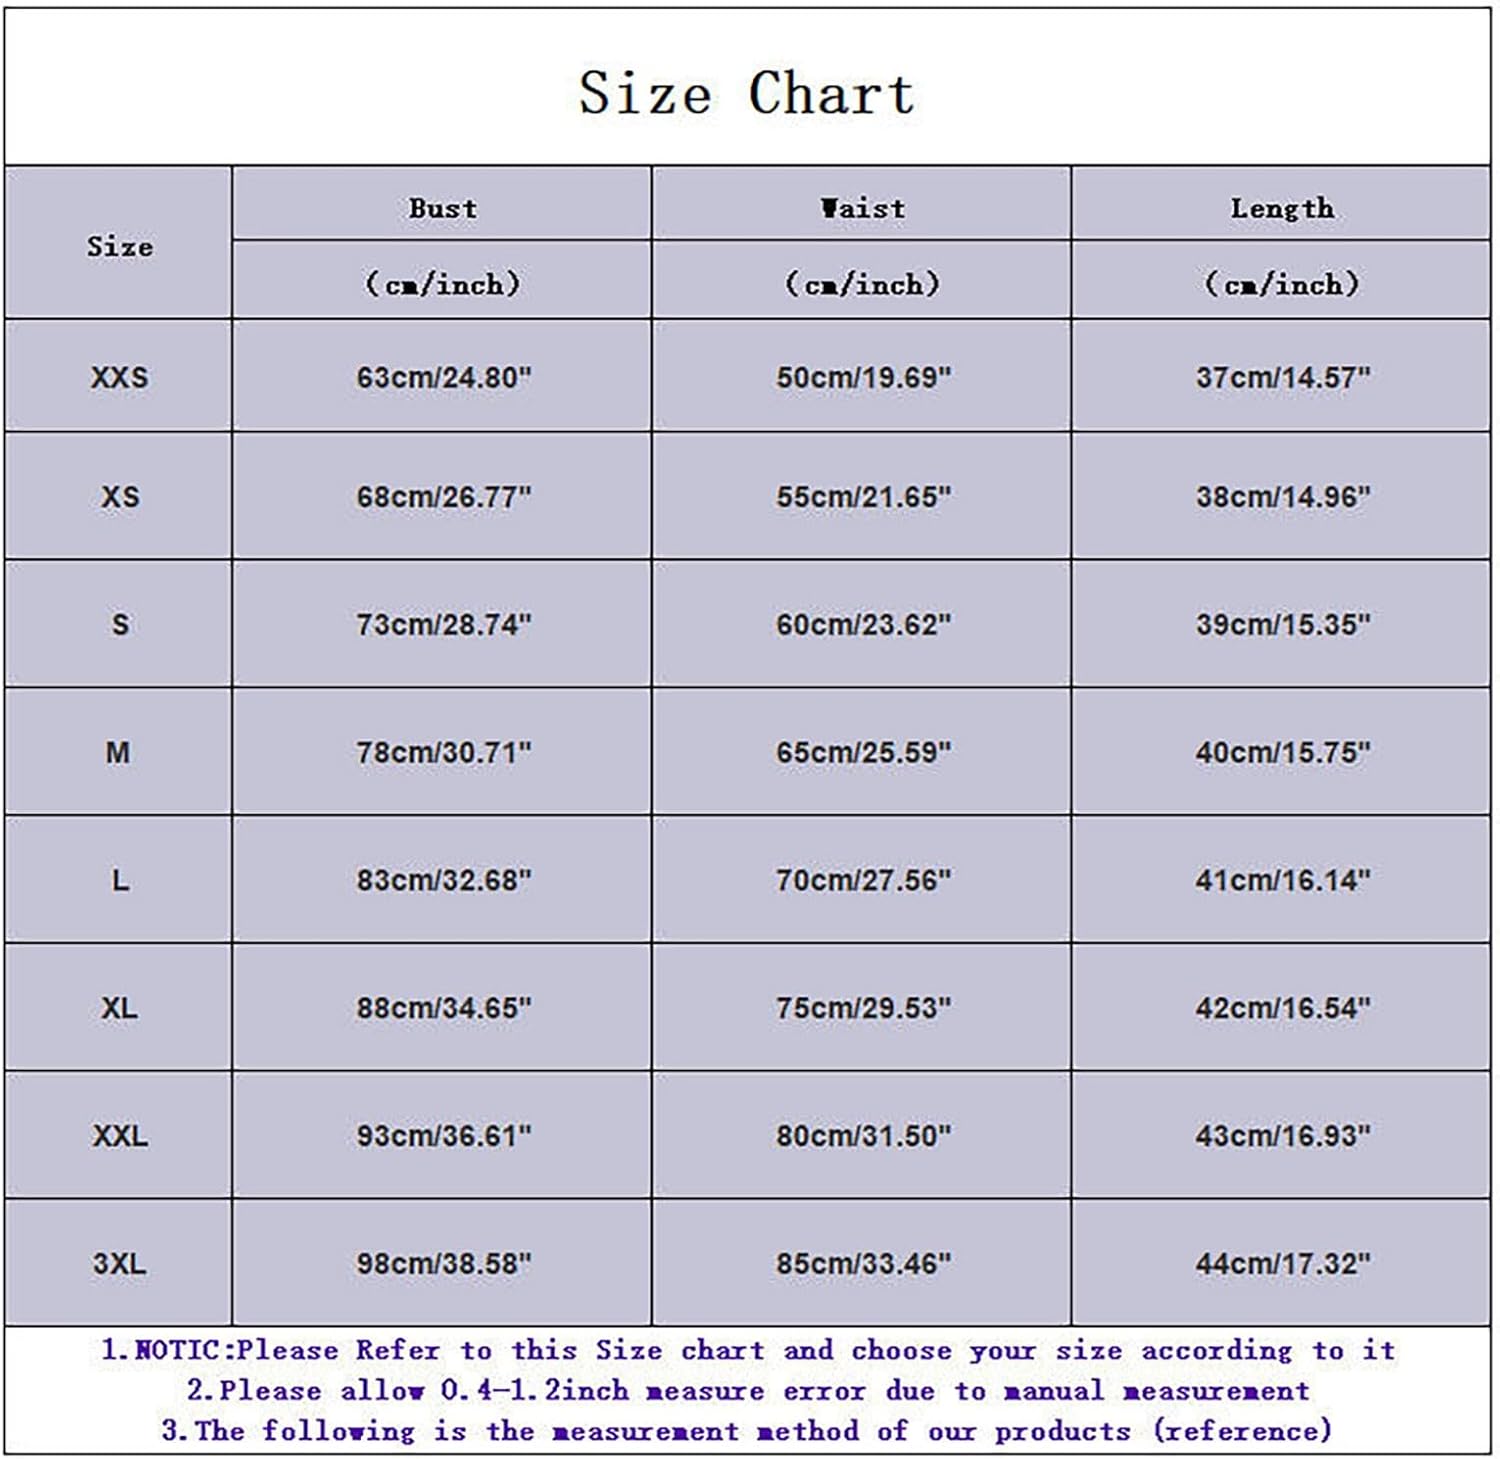Click the XXL waist value 80cm/31.50"
Viewport: 1500px width, 1459px height.
[863, 1136]
